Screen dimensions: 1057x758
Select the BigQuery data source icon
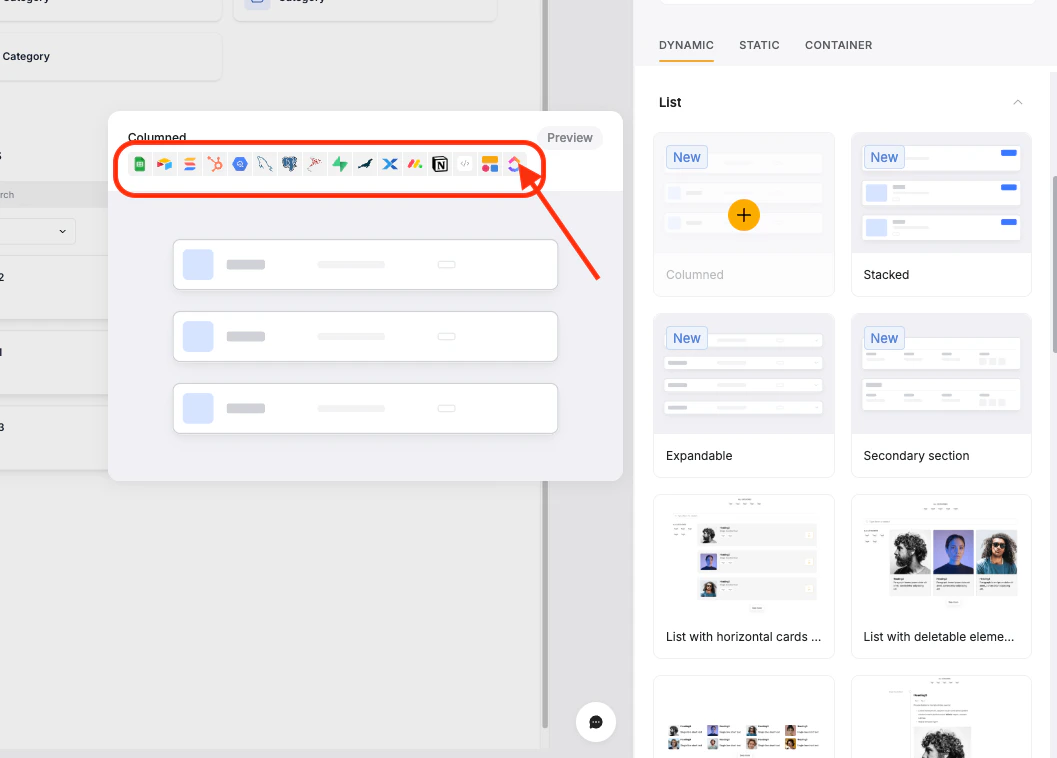pyautogui.click(x=239, y=164)
